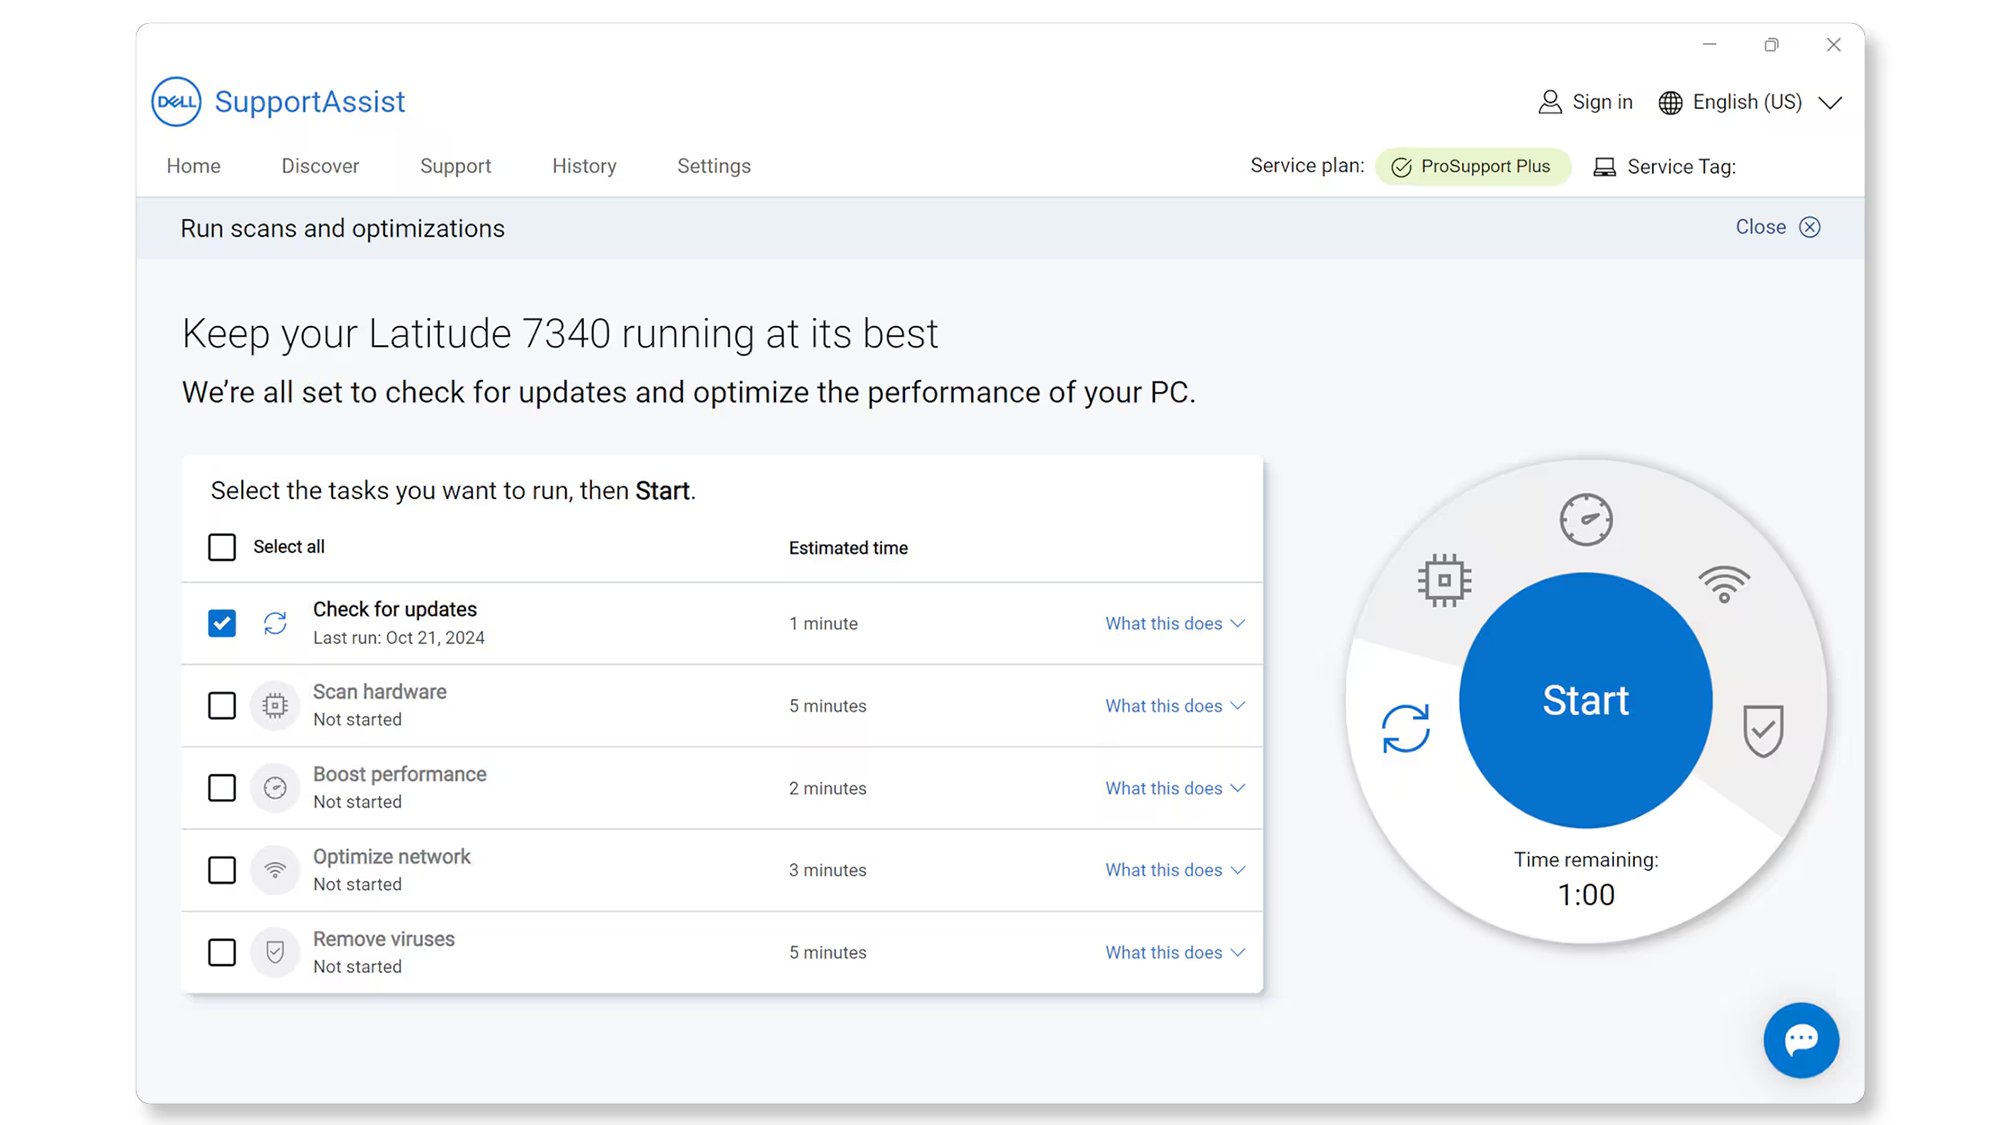The height and width of the screenshot is (1125, 2000).
Task: Open the Settings tab
Action: click(x=714, y=166)
